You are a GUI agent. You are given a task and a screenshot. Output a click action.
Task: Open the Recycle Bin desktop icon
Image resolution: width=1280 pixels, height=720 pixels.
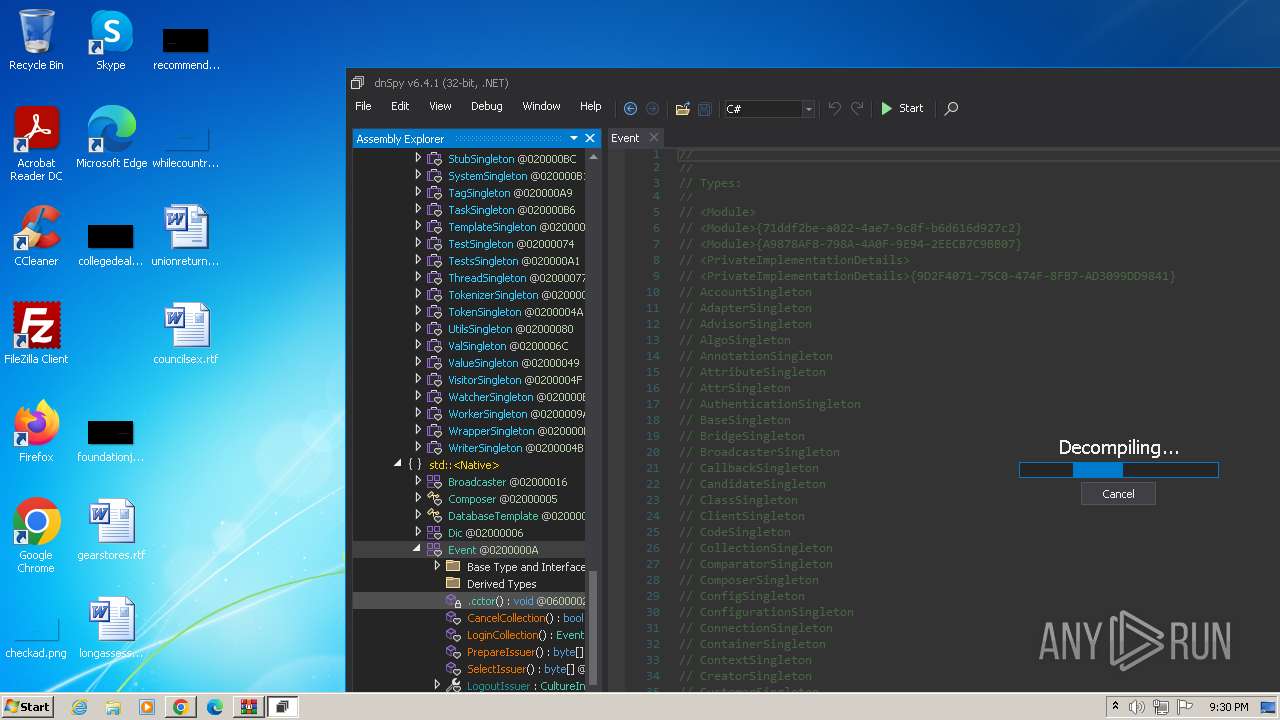coord(36,40)
